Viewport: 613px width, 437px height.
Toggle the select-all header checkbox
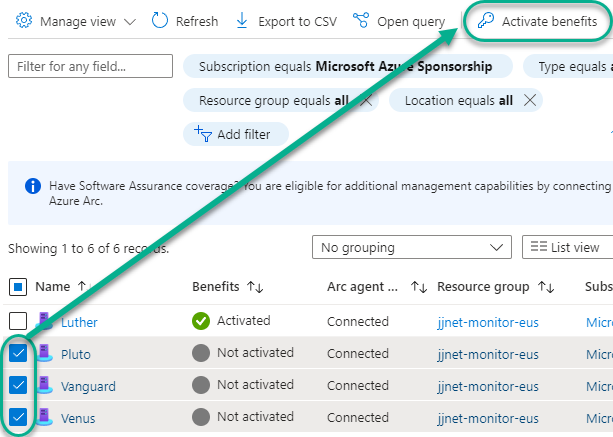(18, 287)
